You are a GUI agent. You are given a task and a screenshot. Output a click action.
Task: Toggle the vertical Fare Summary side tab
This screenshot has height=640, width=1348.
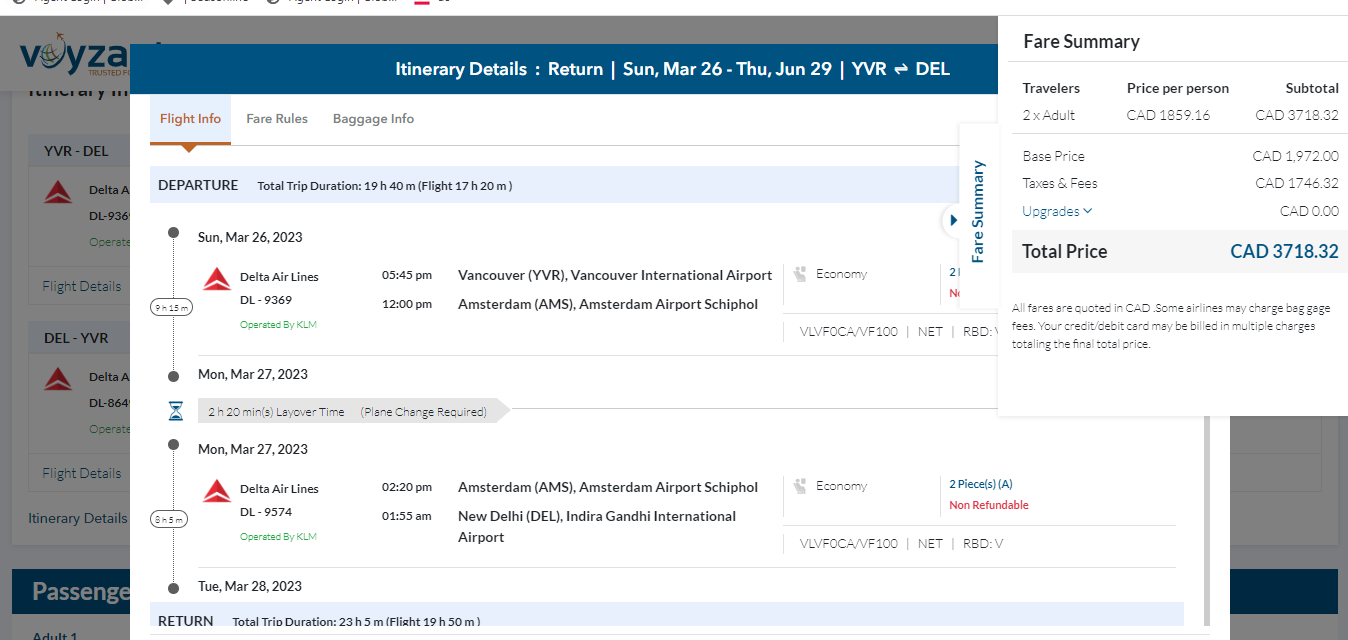point(977,211)
